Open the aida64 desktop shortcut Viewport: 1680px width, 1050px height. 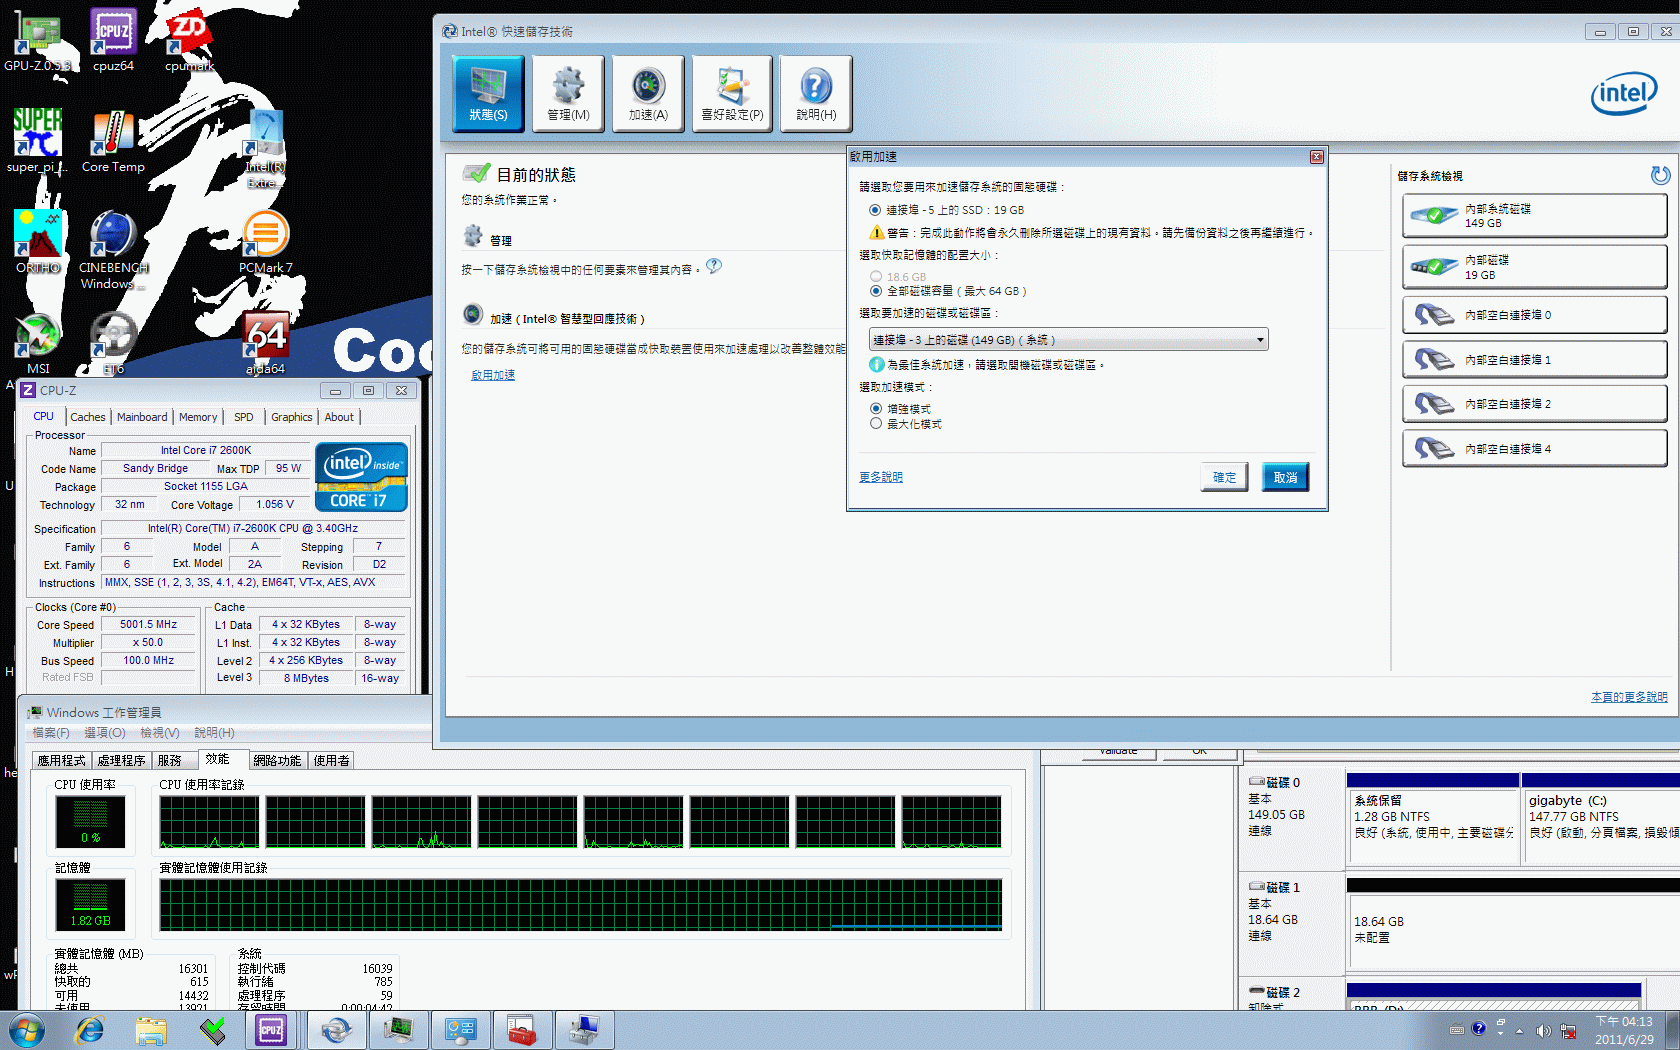click(265, 343)
